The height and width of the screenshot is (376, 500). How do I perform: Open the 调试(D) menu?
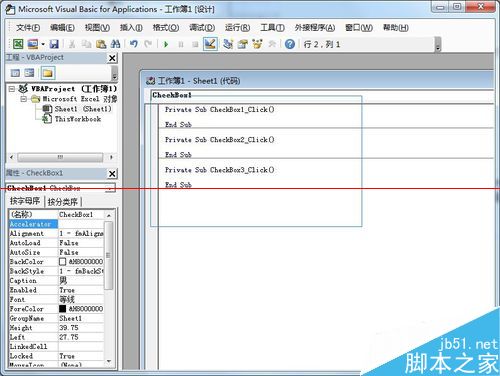[202, 28]
